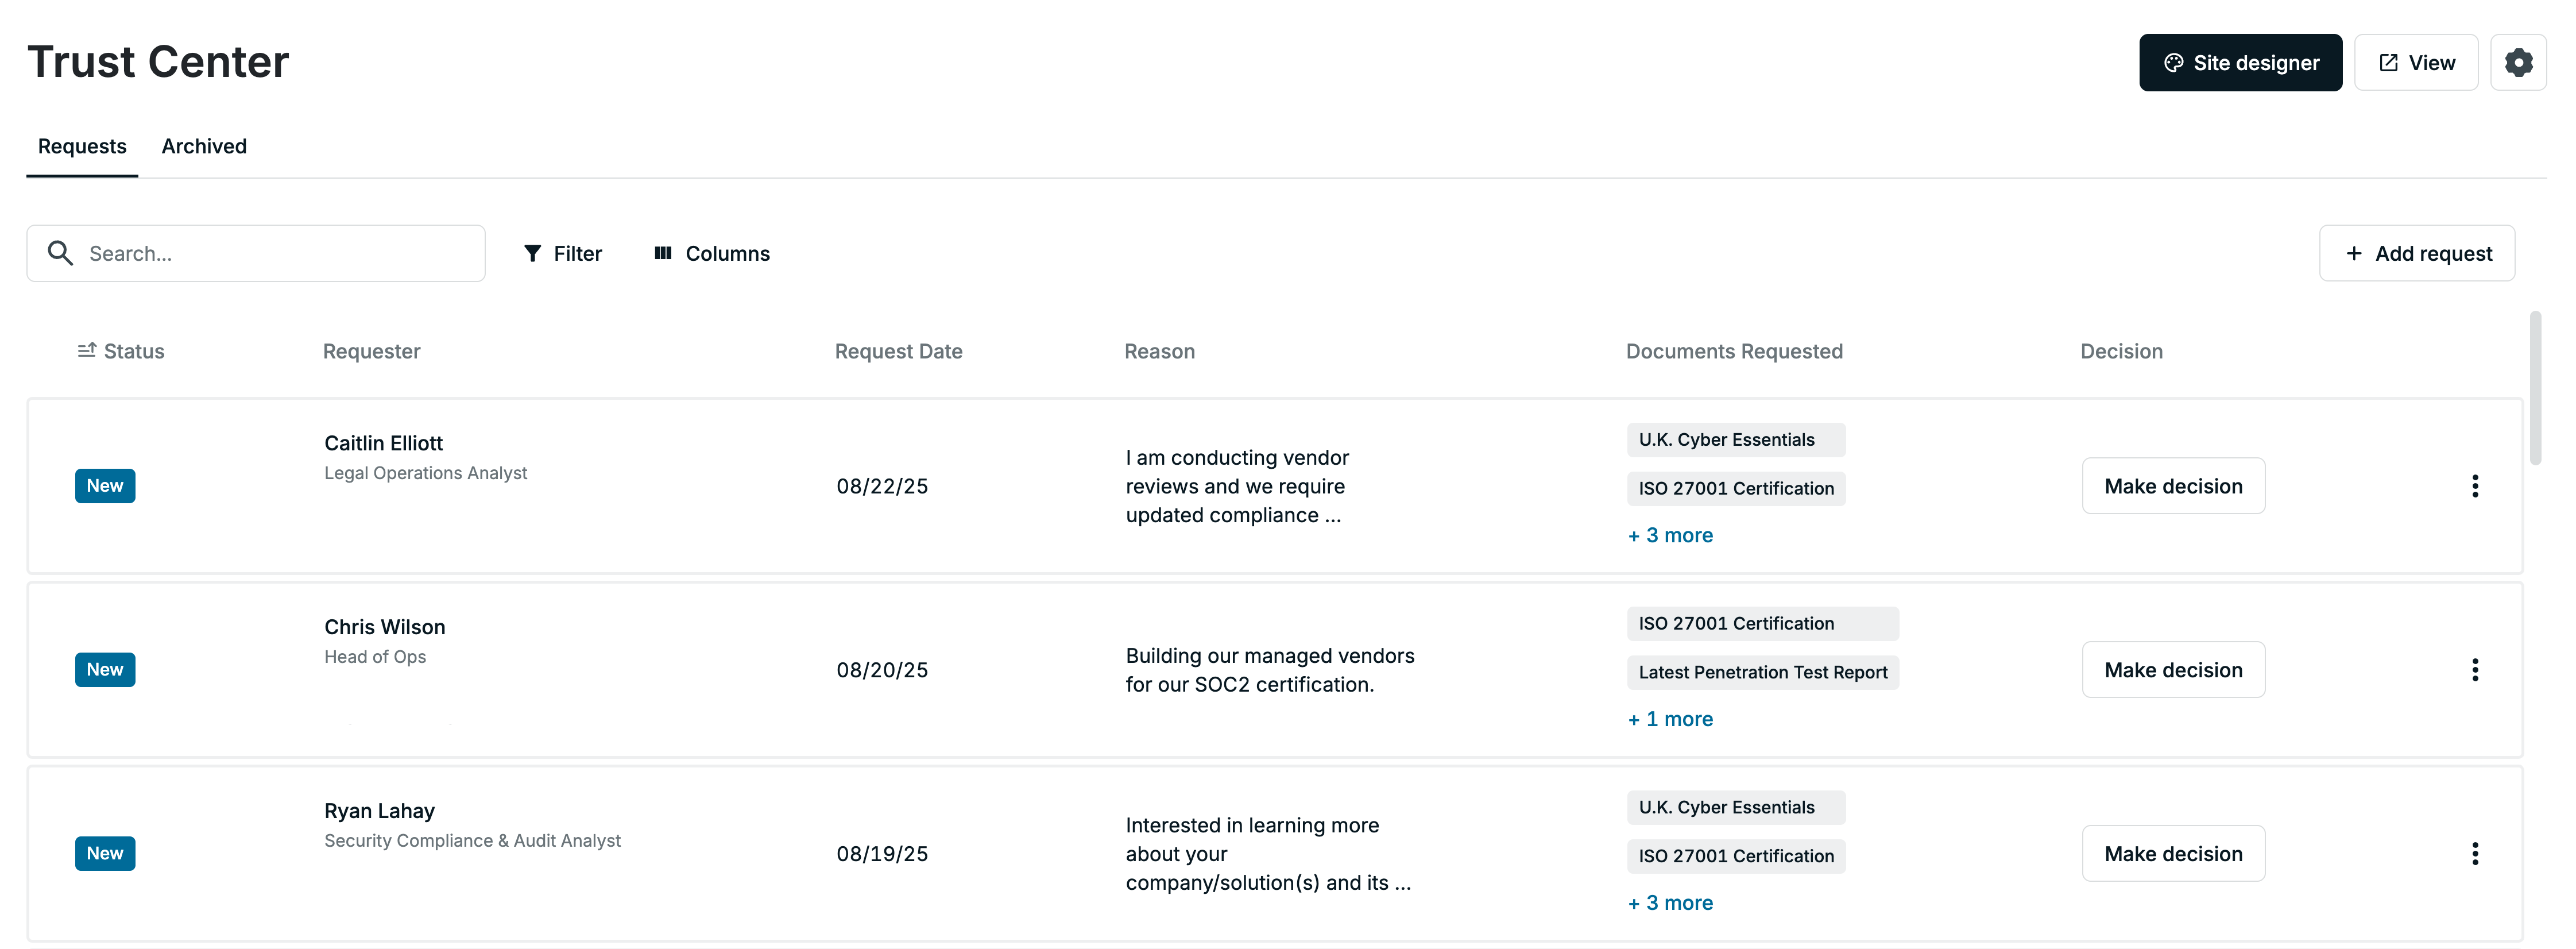Click ISO 27001 Certification tag in Caitlin Elliott's row

coord(1736,489)
